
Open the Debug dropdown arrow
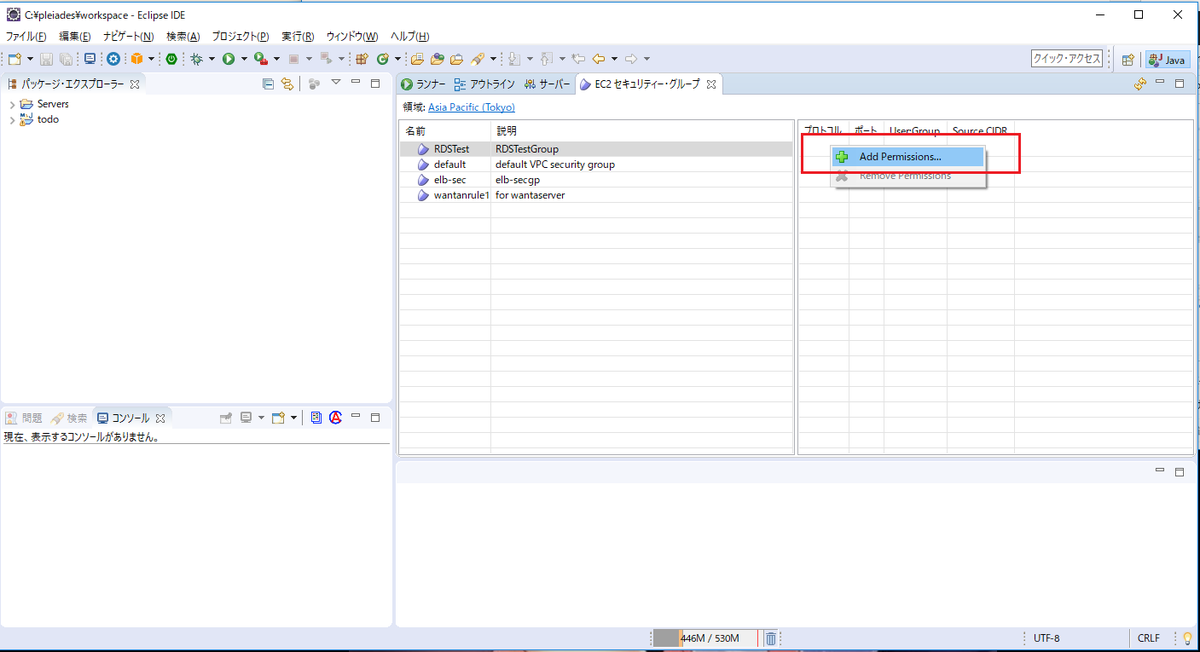[x=212, y=59]
